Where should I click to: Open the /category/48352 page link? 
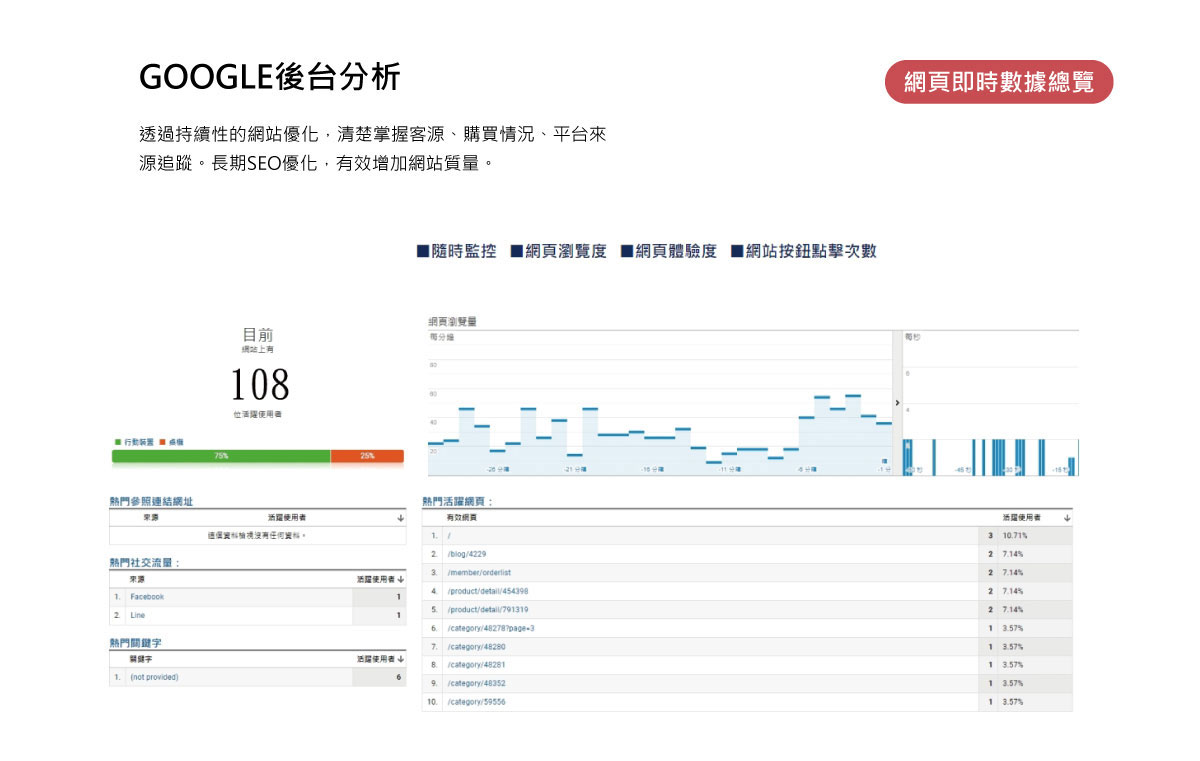click(476, 683)
